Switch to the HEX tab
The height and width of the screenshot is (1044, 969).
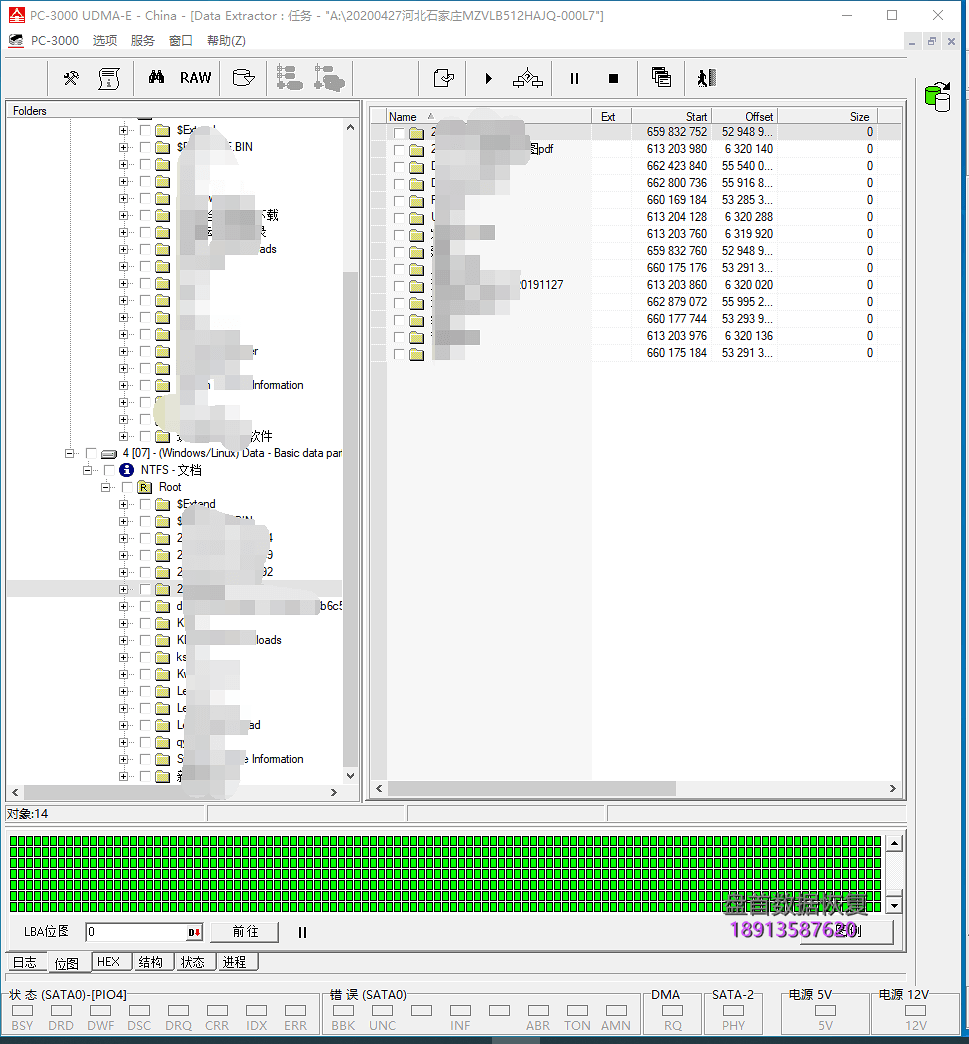109,962
